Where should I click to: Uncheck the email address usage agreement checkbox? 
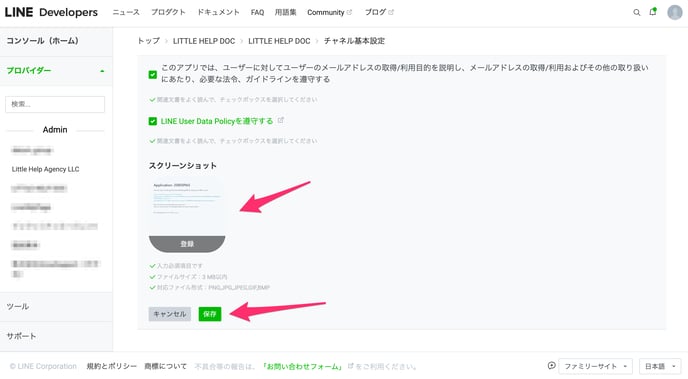click(x=153, y=75)
